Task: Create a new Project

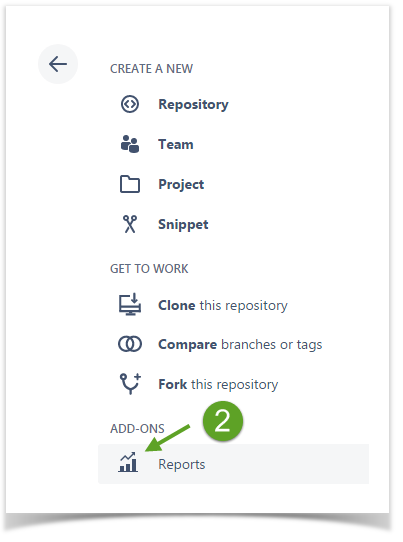Action: pos(181,185)
